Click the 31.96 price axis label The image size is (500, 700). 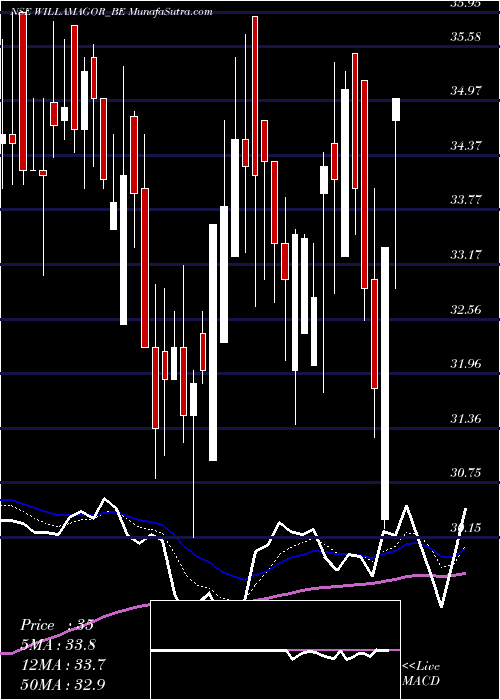point(466,364)
